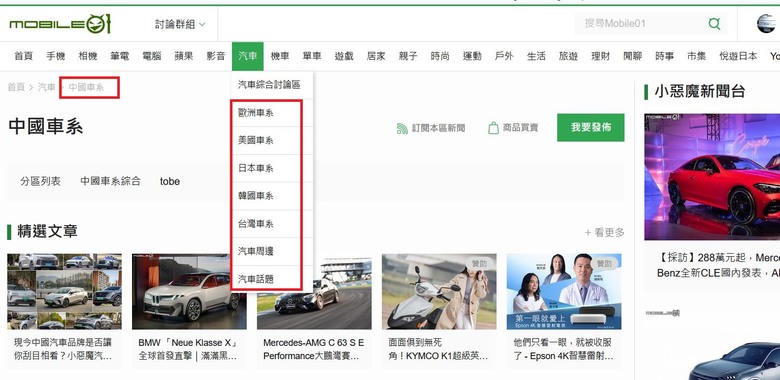
Task: Open the 市集 nav item
Action: (x=696, y=56)
